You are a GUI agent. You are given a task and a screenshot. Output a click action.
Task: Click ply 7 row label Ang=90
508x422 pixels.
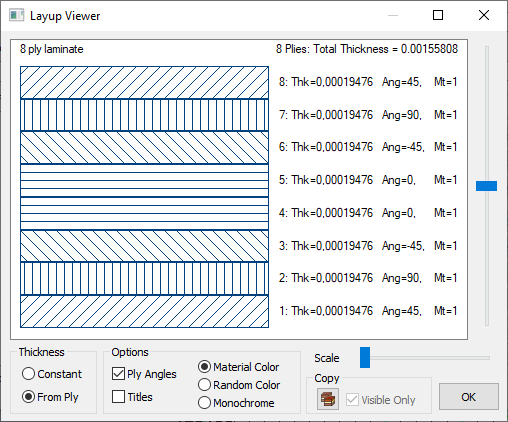(402, 115)
